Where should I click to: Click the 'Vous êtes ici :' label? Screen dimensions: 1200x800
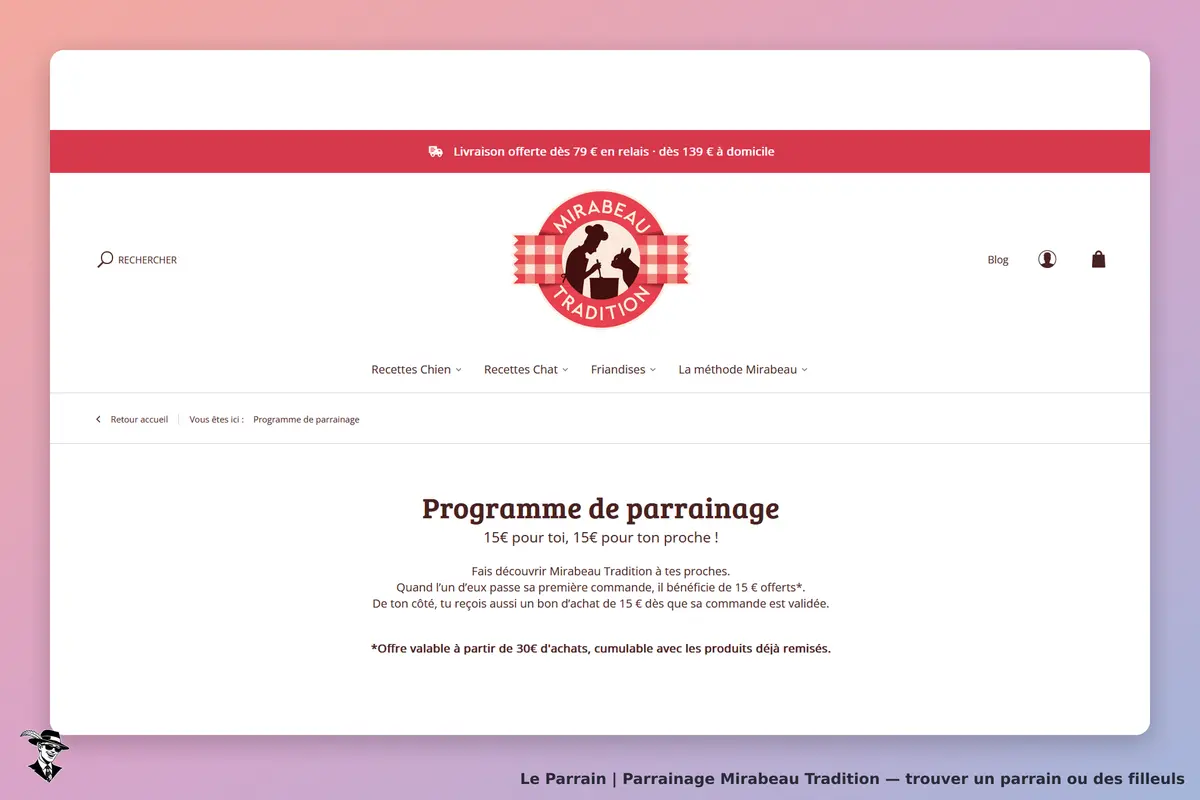click(216, 420)
